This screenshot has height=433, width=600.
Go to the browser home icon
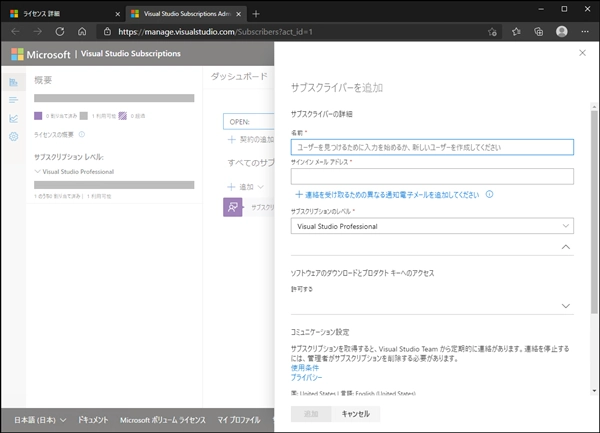(82, 32)
